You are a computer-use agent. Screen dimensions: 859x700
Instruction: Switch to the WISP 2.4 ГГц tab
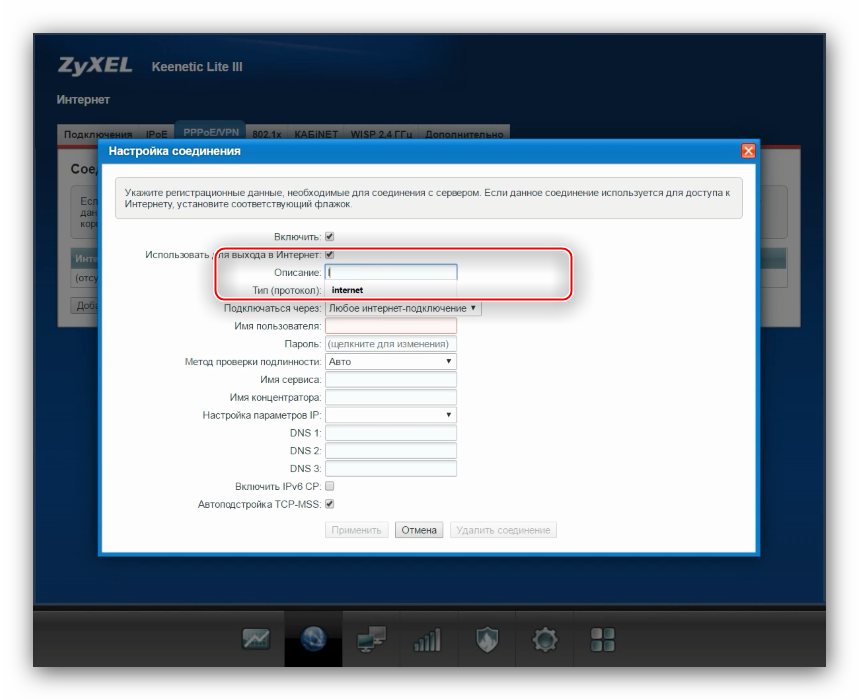pos(381,134)
